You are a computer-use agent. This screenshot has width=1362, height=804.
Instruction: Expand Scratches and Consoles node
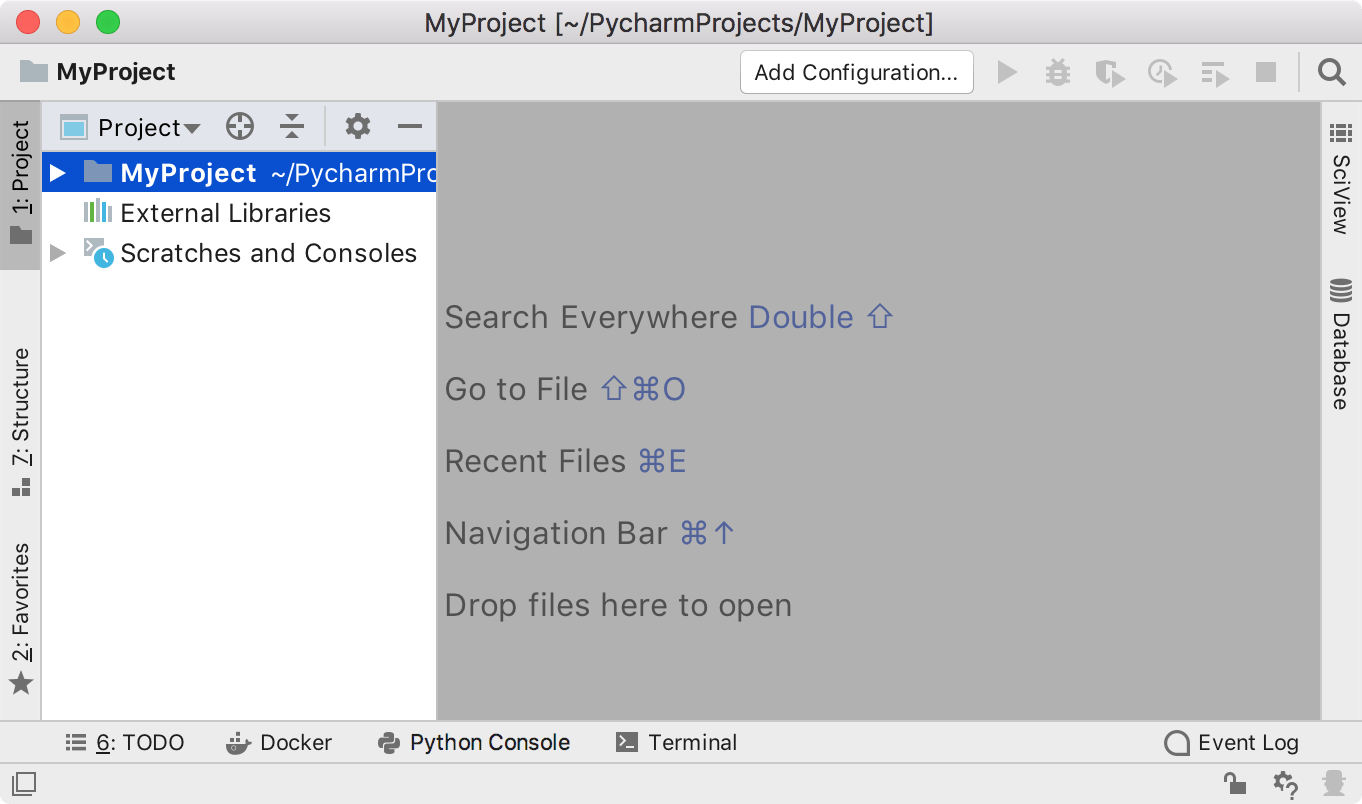point(58,253)
